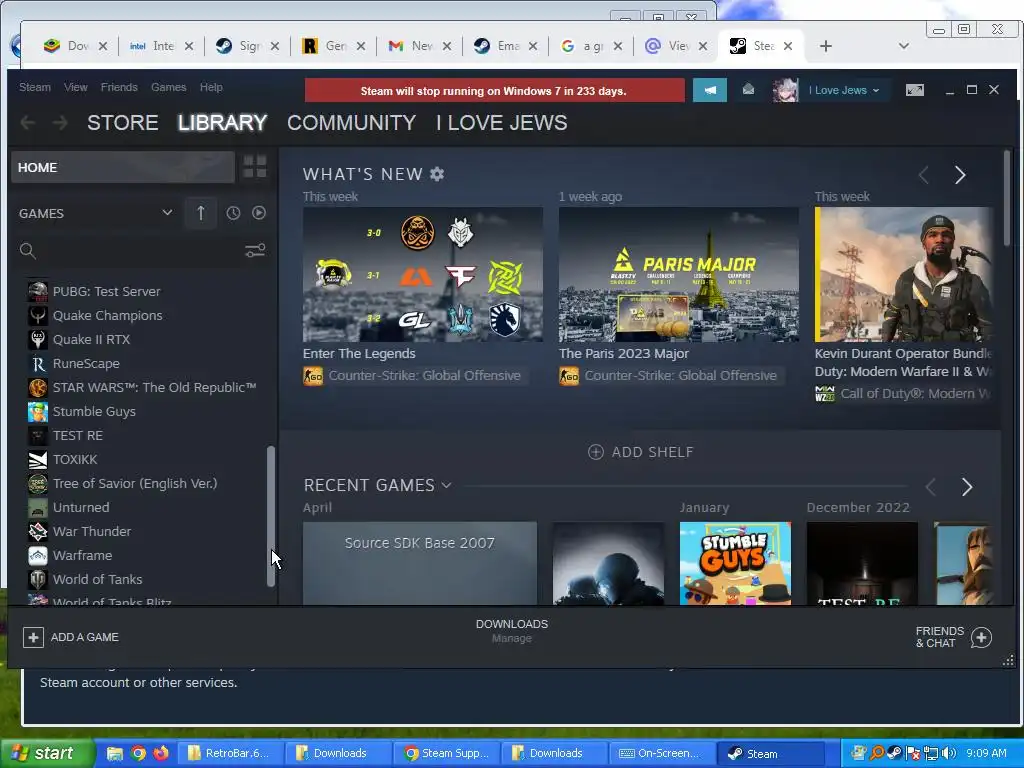Screen dimensions: 1024x768
Task: Go to the STORE tab
Action: point(123,123)
